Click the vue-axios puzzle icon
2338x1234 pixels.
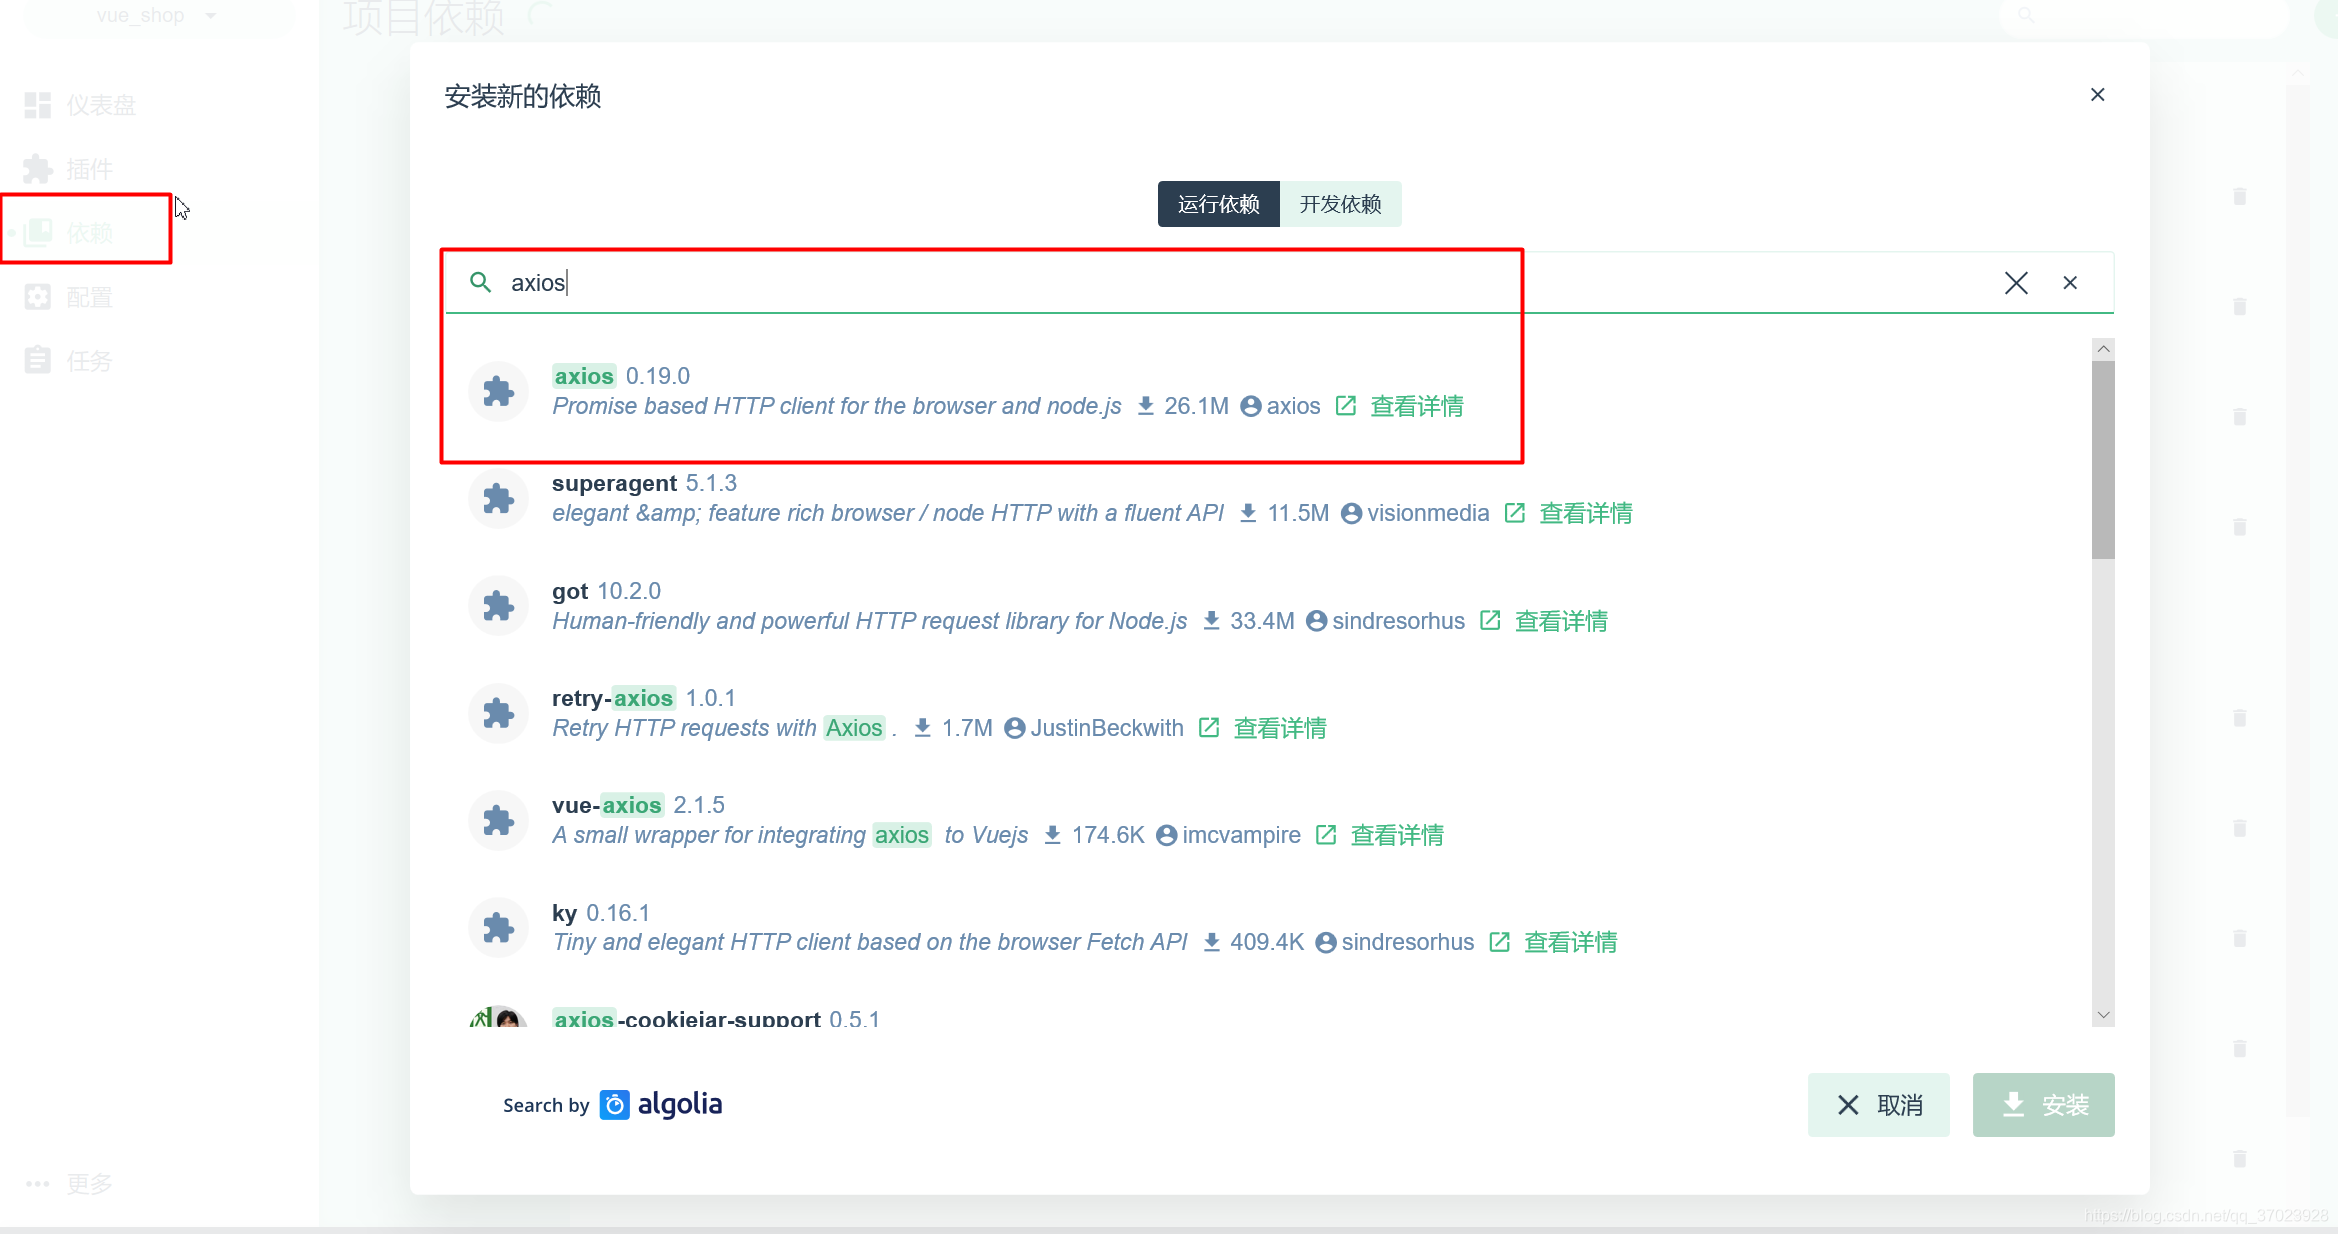pyautogui.click(x=498, y=820)
